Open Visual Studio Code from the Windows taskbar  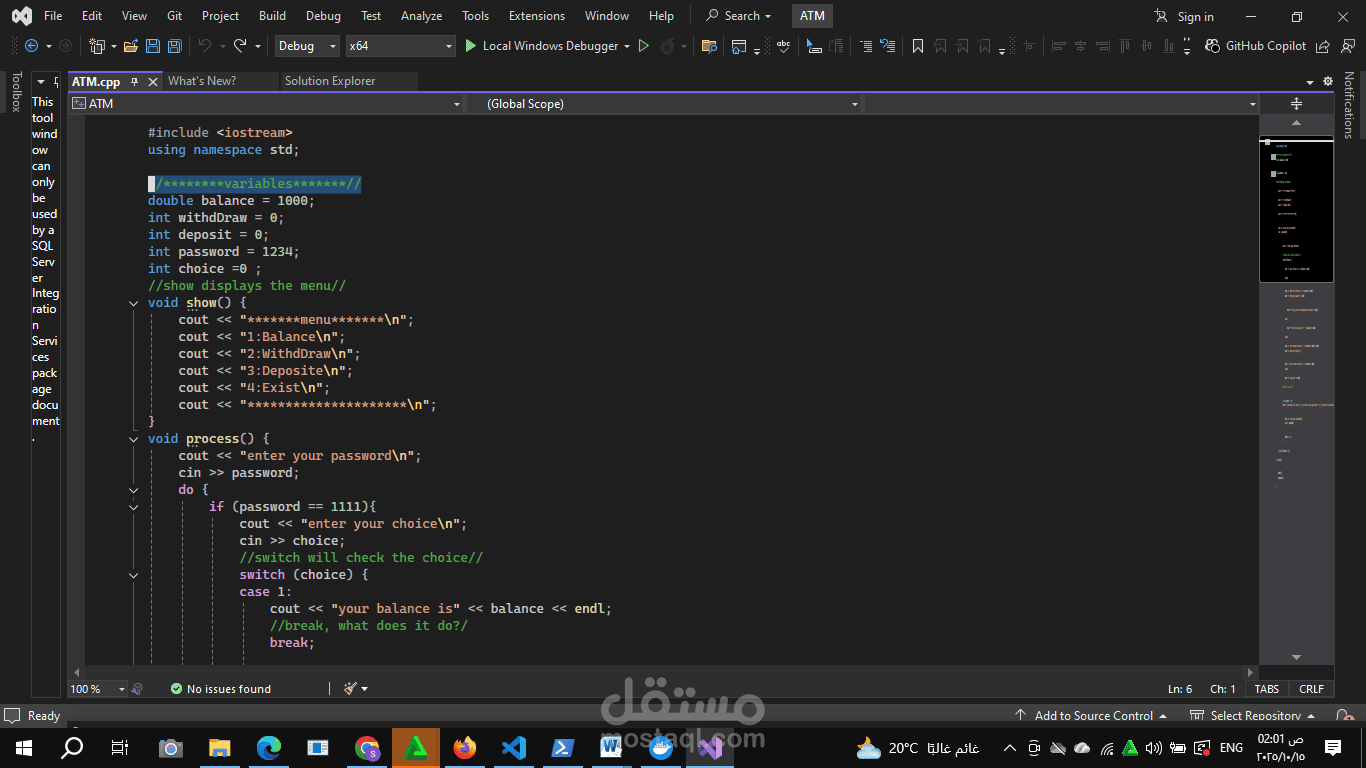click(514, 747)
